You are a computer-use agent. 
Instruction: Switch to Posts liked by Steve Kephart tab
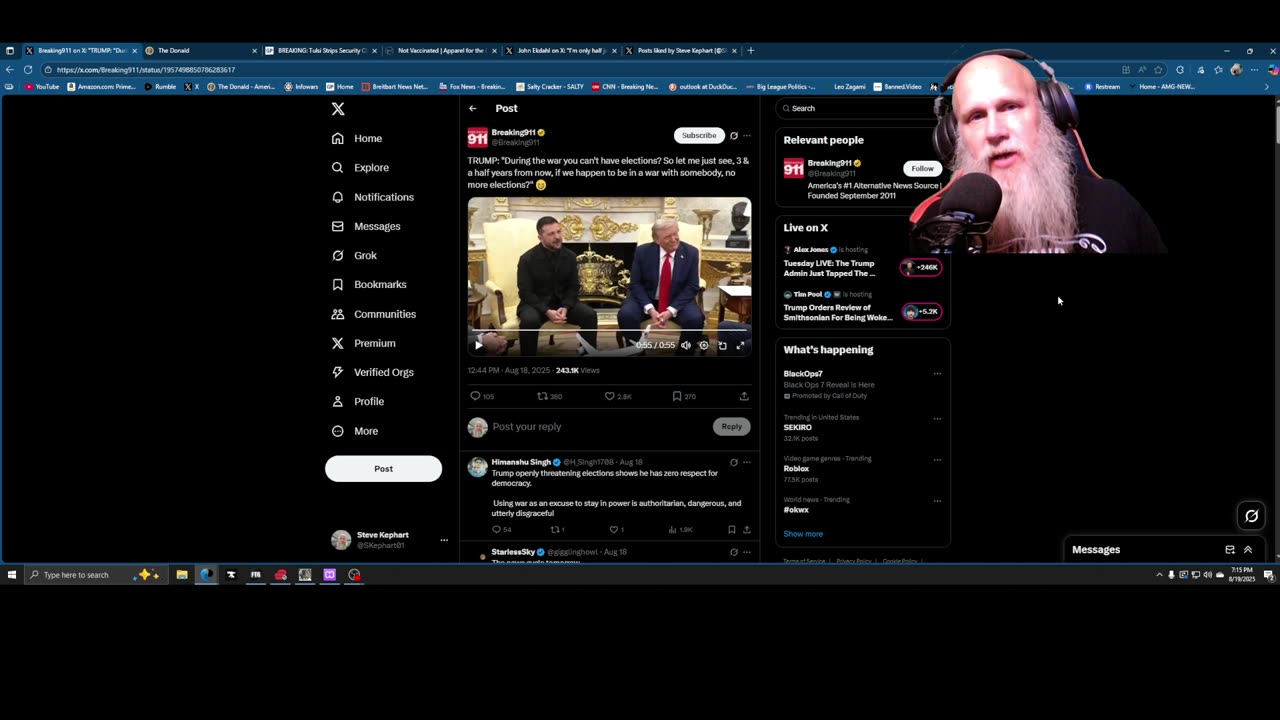click(681, 50)
